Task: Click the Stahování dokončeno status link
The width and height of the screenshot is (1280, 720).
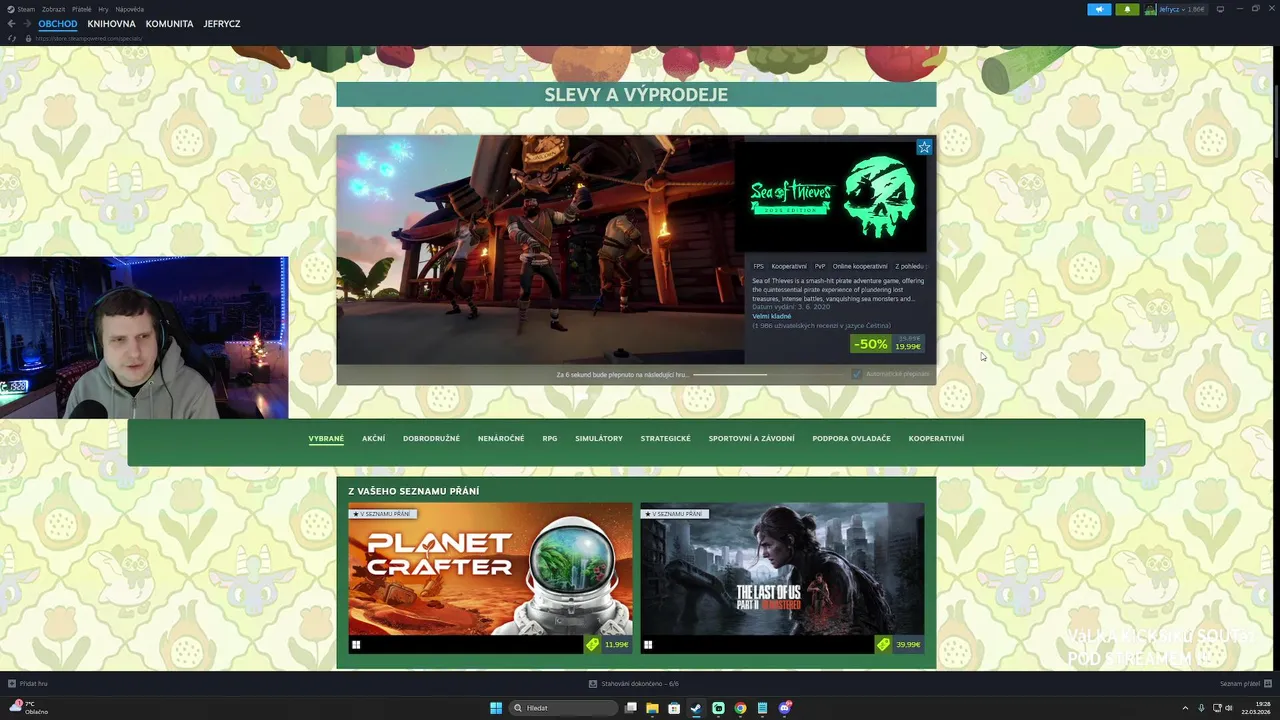Action: click(640, 684)
